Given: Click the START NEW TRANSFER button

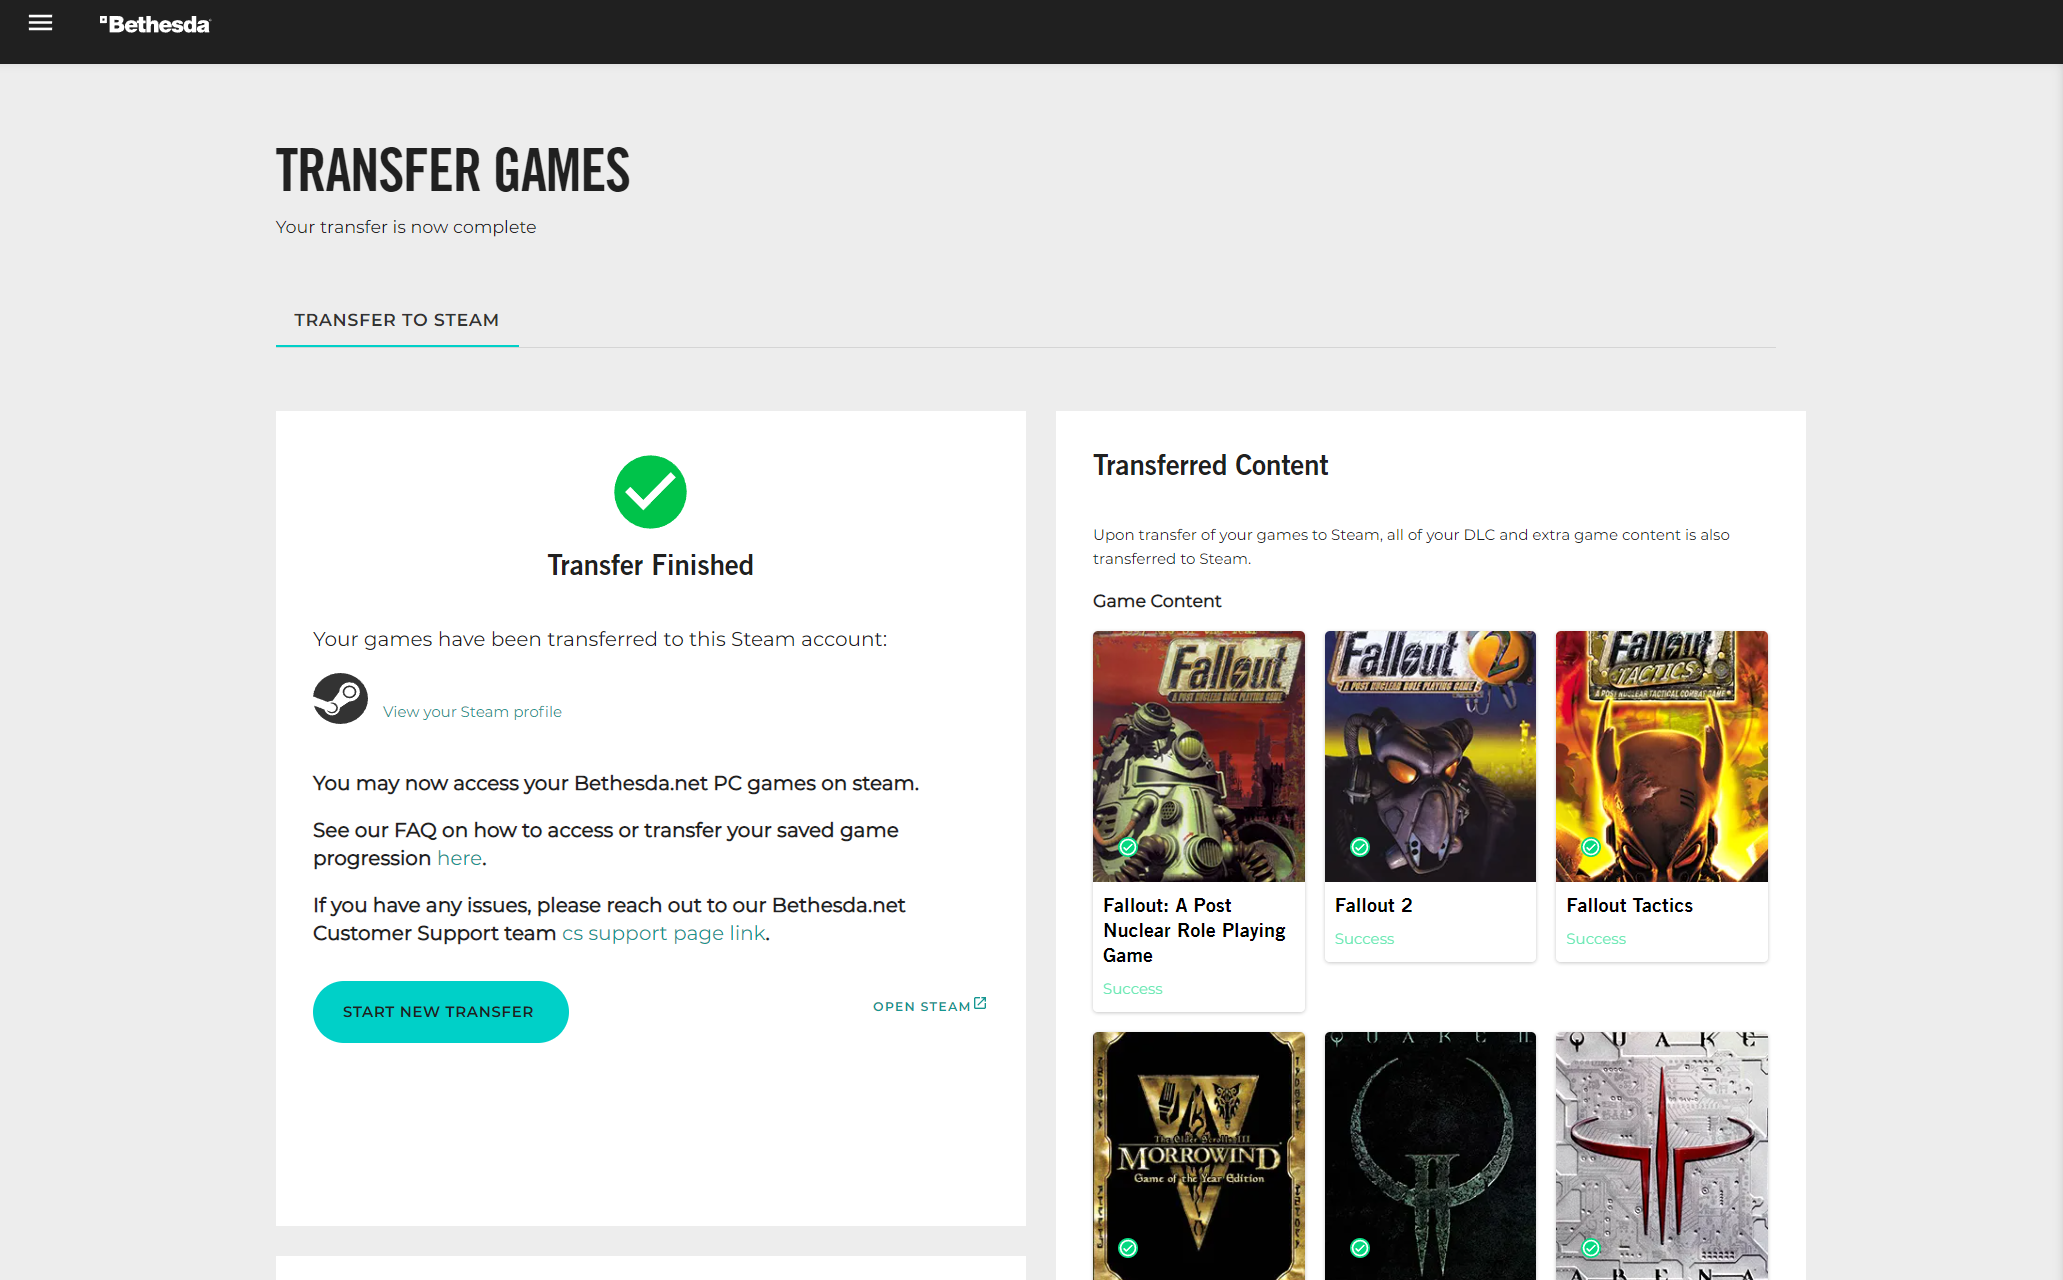Looking at the screenshot, I should coord(438,1010).
